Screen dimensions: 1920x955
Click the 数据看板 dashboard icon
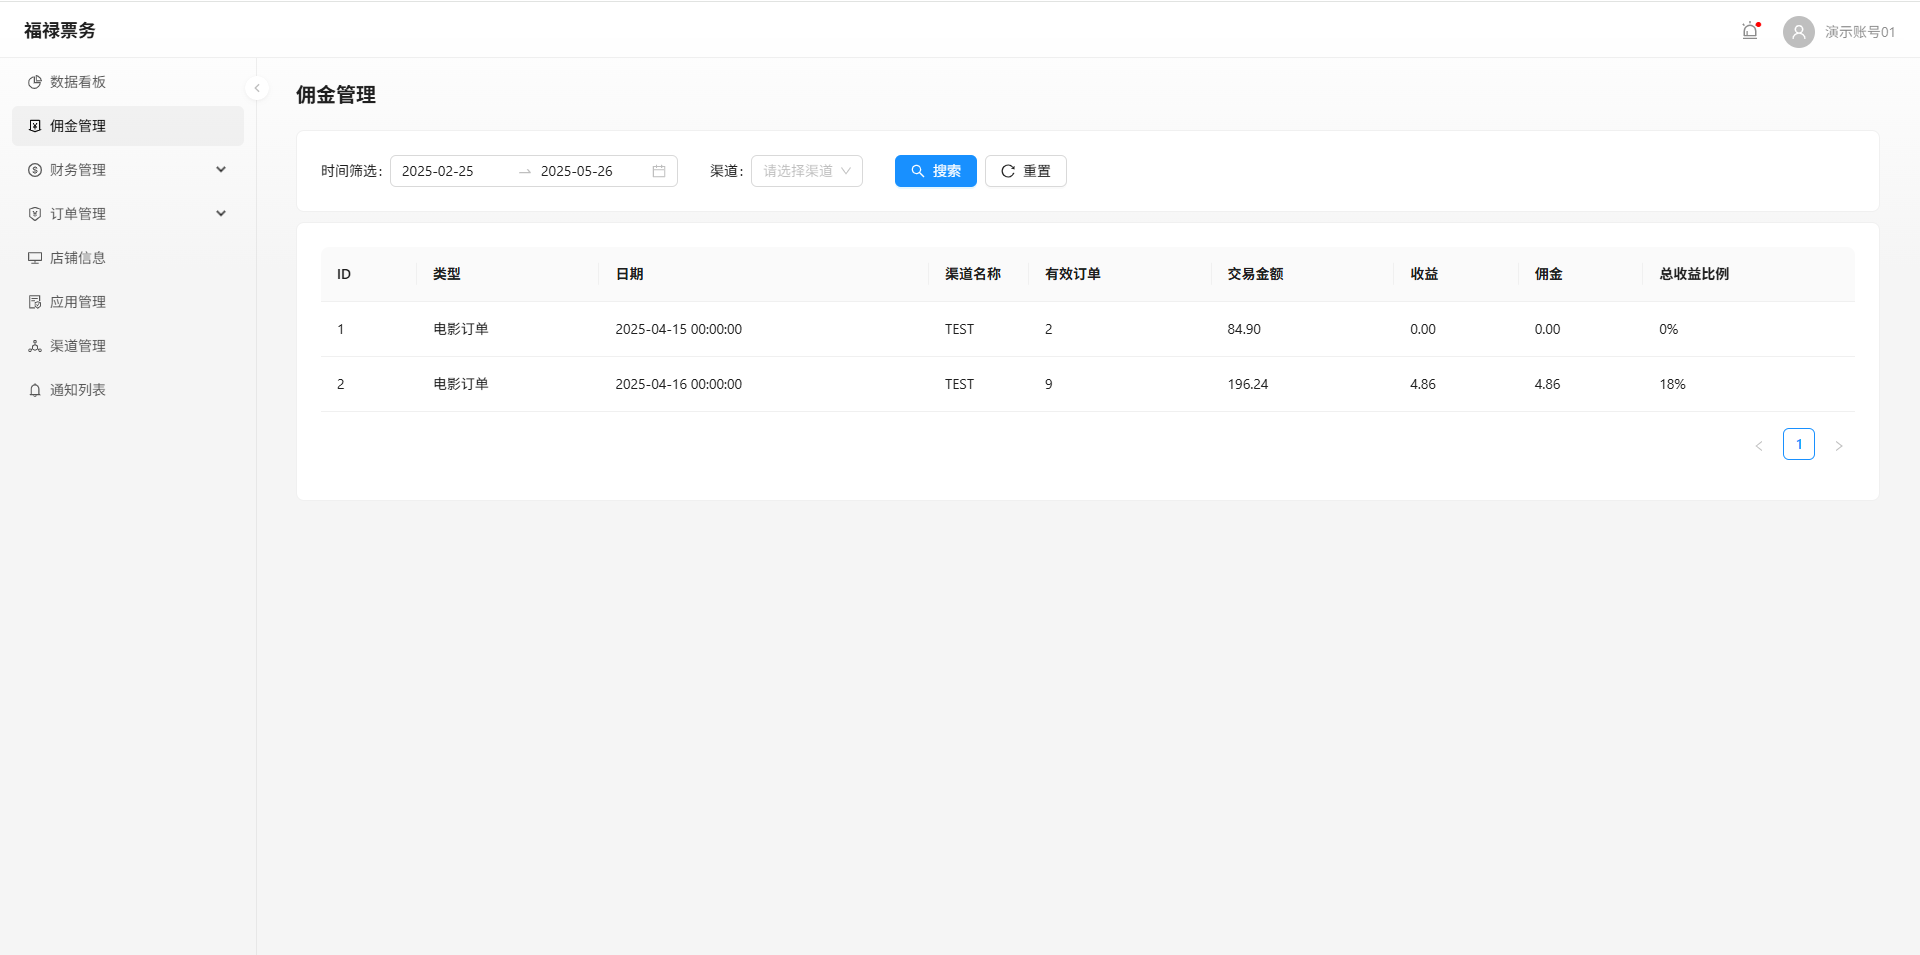(35, 82)
